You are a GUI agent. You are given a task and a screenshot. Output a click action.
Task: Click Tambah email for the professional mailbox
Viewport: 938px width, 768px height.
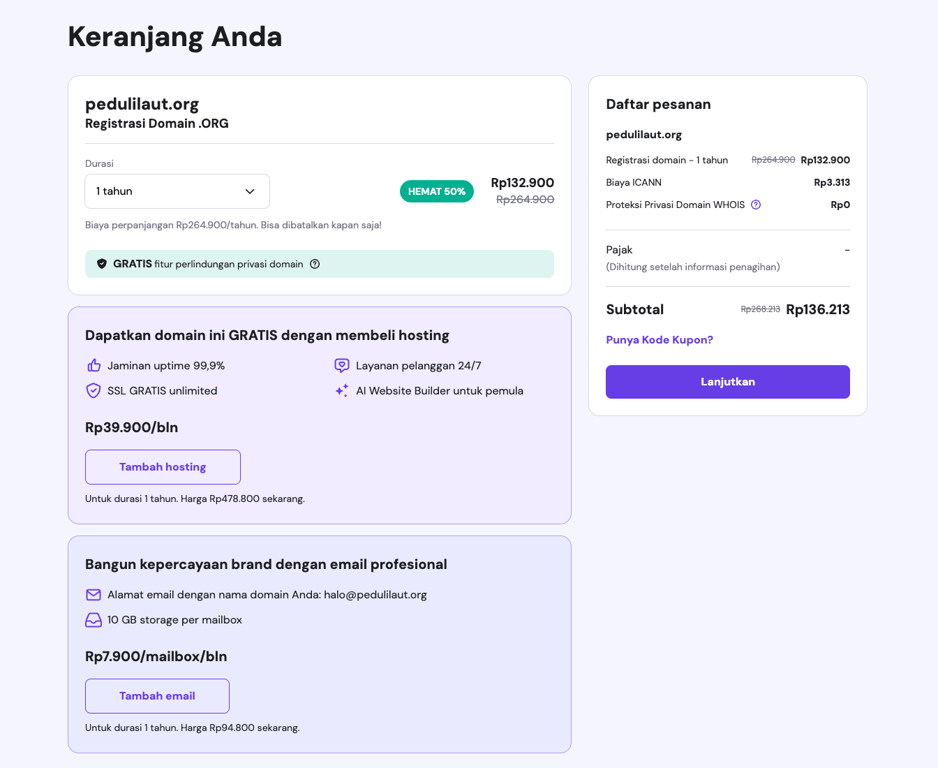coord(157,695)
